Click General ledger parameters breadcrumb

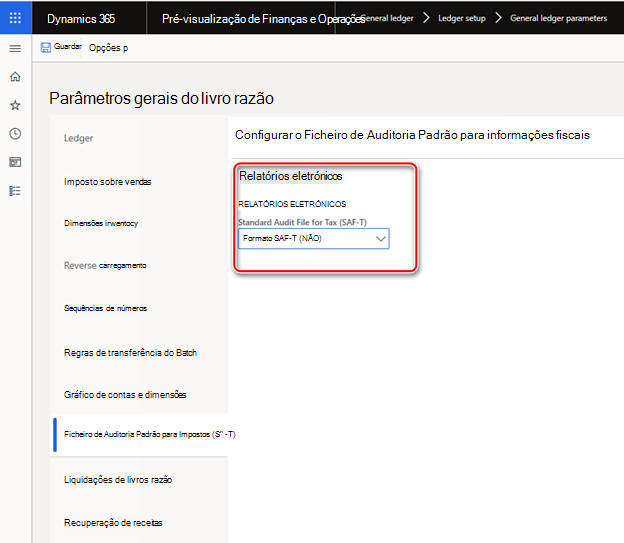[x=559, y=18]
